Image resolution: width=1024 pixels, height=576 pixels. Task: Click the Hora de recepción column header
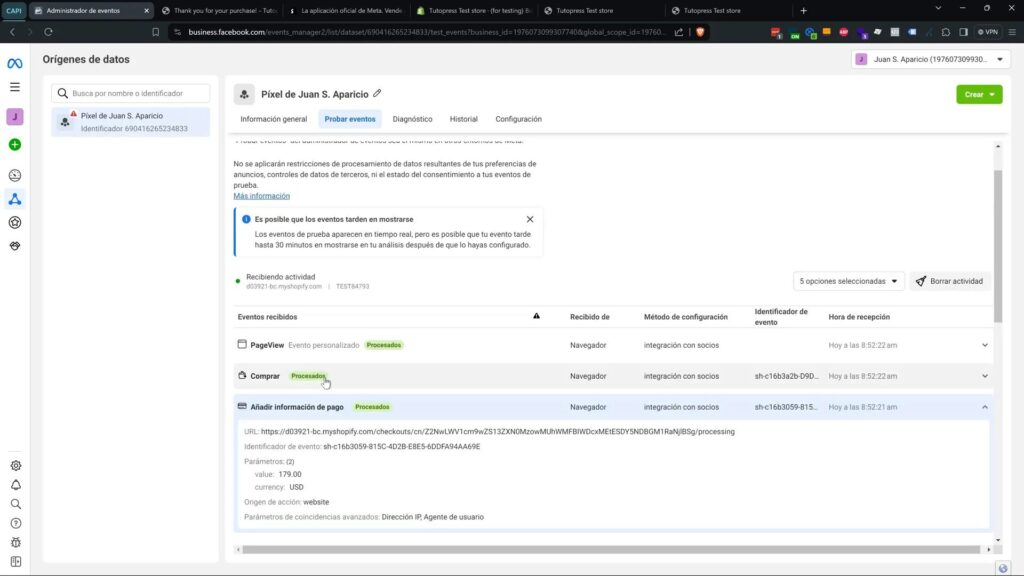[x=859, y=317]
